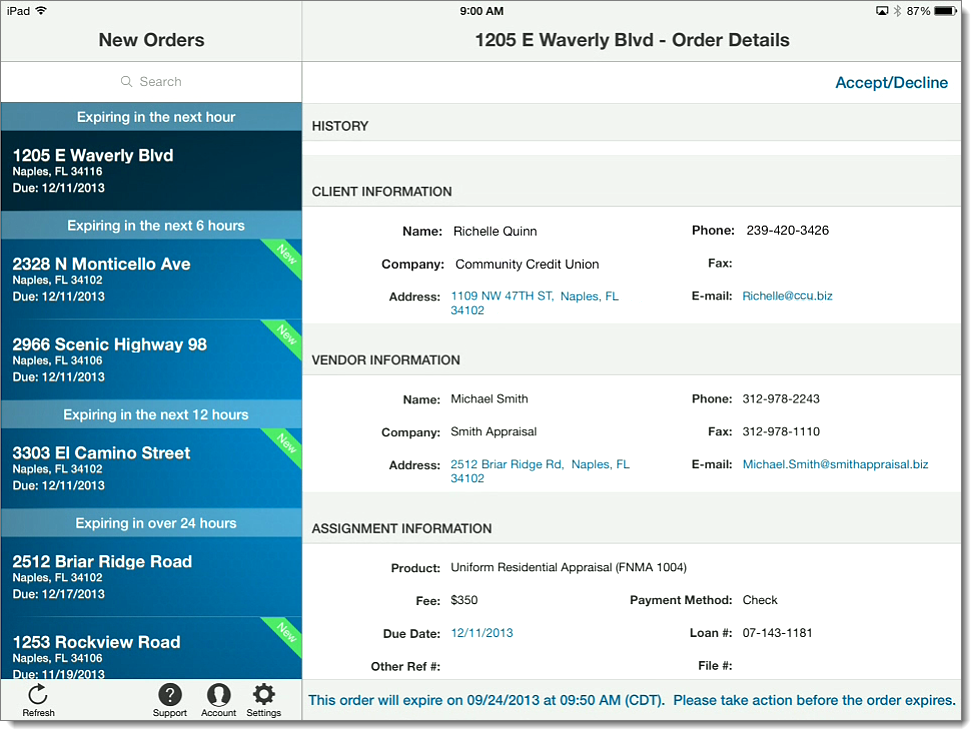Viewport: 977px width, 736px height.
Task: Click the search magnifier icon
Action: 126,82
